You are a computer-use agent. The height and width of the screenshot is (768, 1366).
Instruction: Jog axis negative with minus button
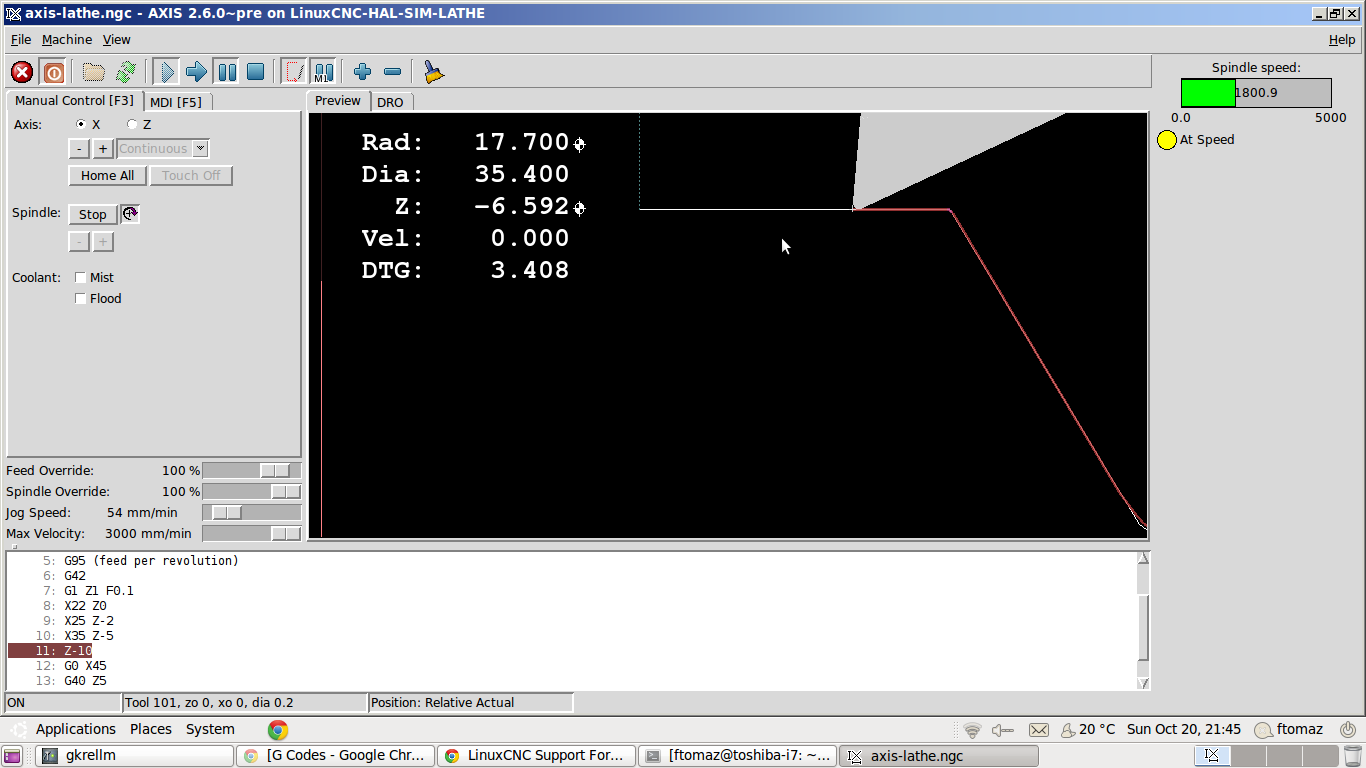[80, 149]
